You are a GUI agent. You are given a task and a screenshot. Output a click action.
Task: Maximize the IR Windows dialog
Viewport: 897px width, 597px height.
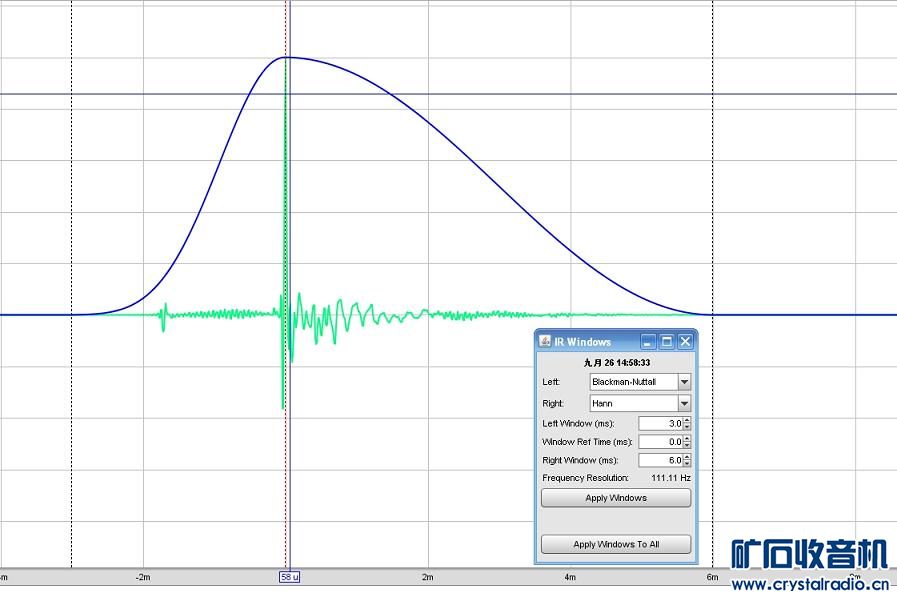point(666,341)
